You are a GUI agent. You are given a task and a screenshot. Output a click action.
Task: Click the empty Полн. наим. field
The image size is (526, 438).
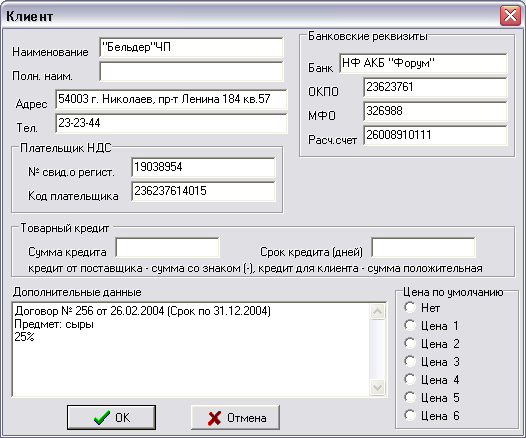(191, 71)
